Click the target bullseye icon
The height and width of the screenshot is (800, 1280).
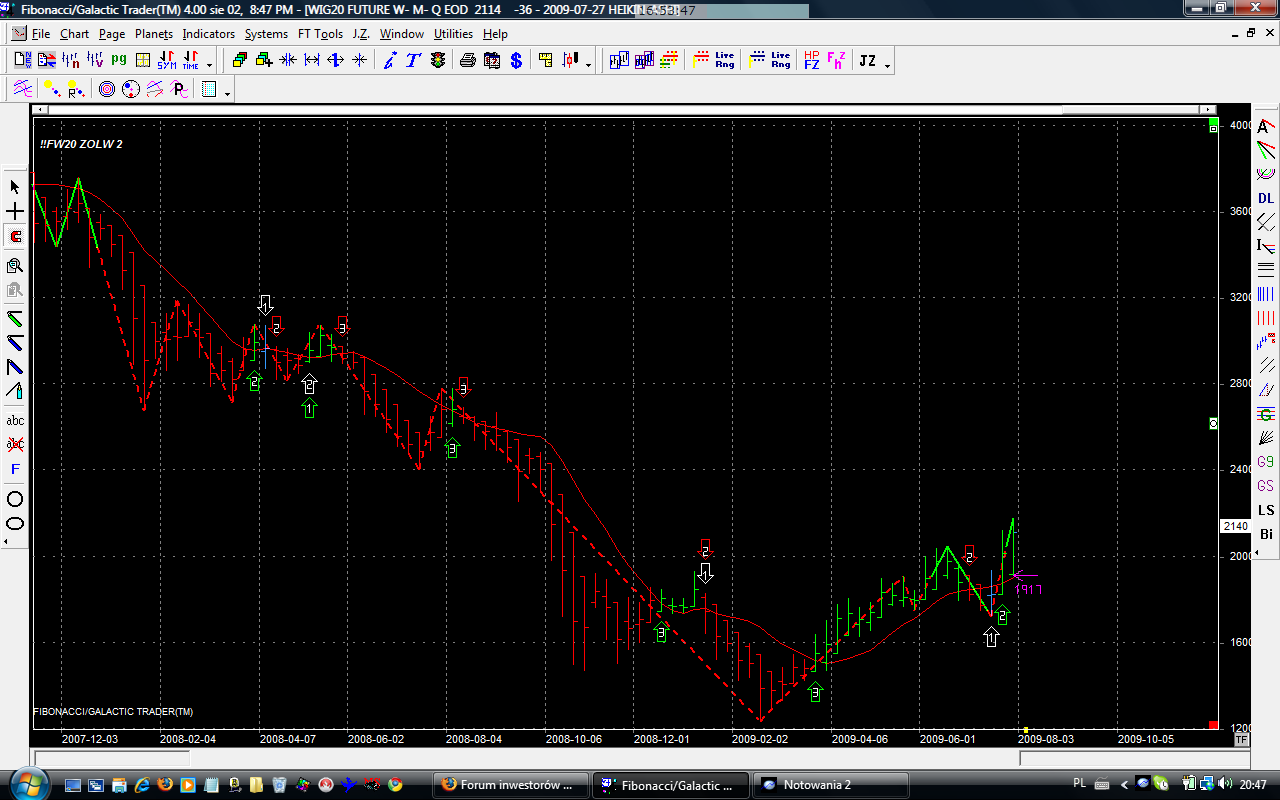[107, 90]
